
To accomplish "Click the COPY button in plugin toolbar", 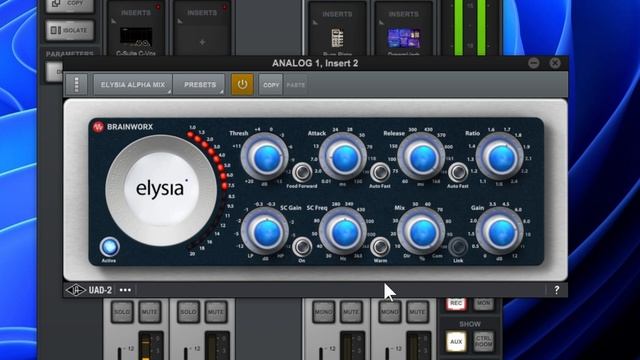I will (271, 85).
